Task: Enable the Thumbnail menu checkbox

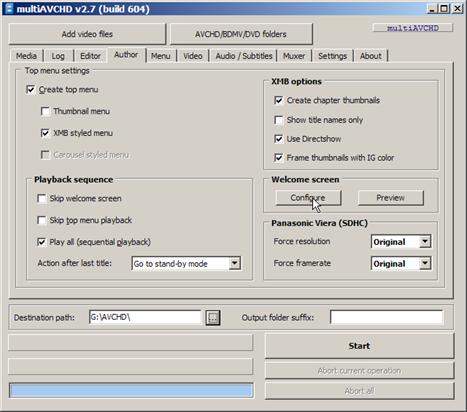Action: pyautogui.click(x=45, y=111)
